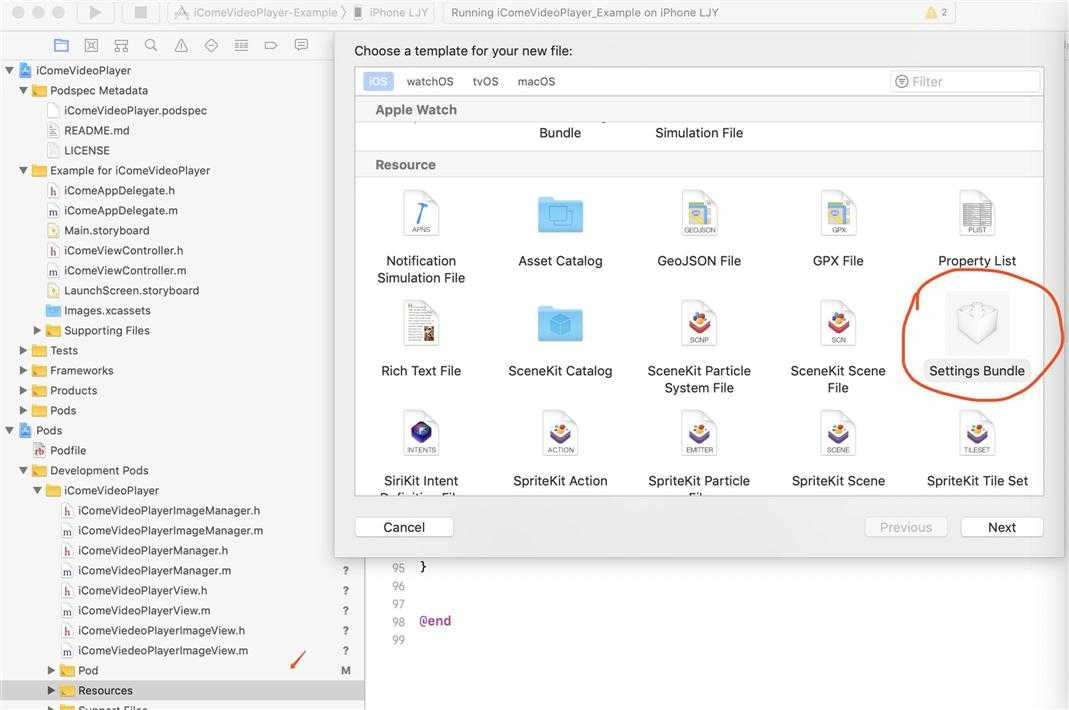Open the Debug navigator icon

click(241, 45)
